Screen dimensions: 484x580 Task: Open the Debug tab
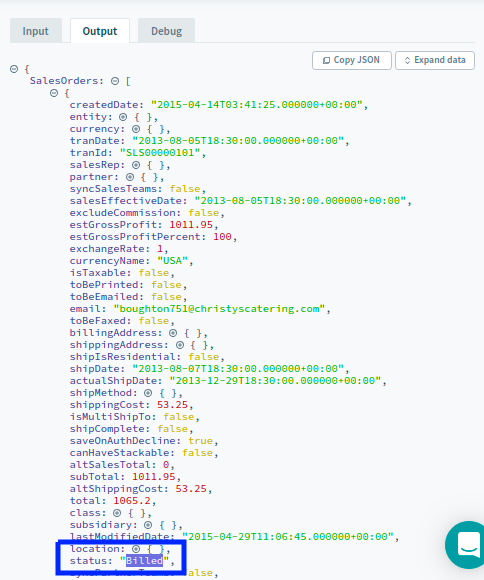click(167, 31)
